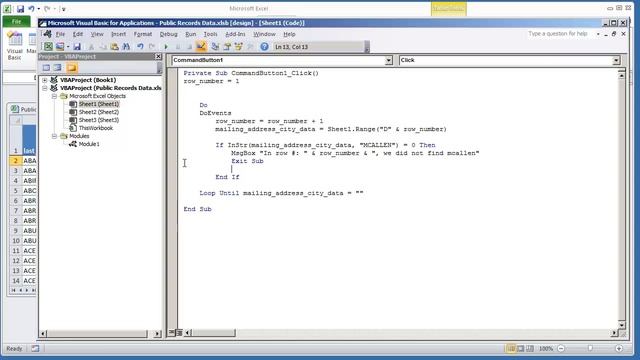Open the Add-Ins menu

(236, 34)
